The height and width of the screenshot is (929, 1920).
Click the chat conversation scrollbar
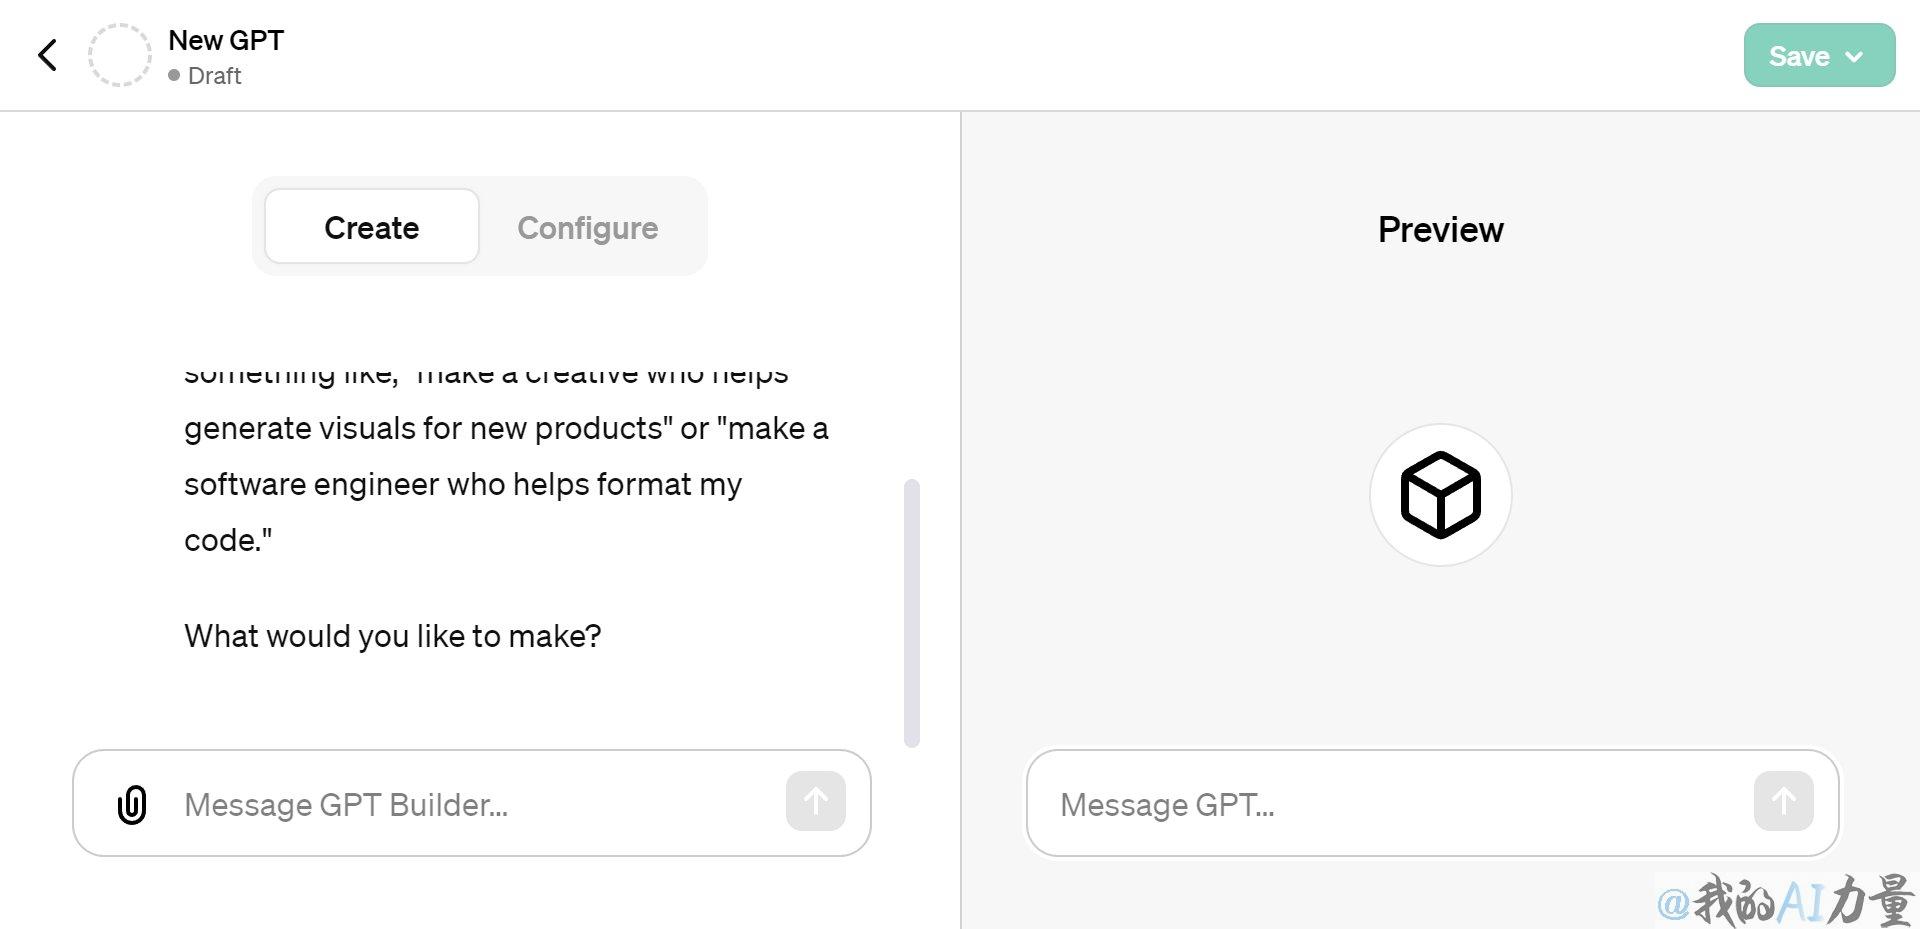tap(911, 613)
